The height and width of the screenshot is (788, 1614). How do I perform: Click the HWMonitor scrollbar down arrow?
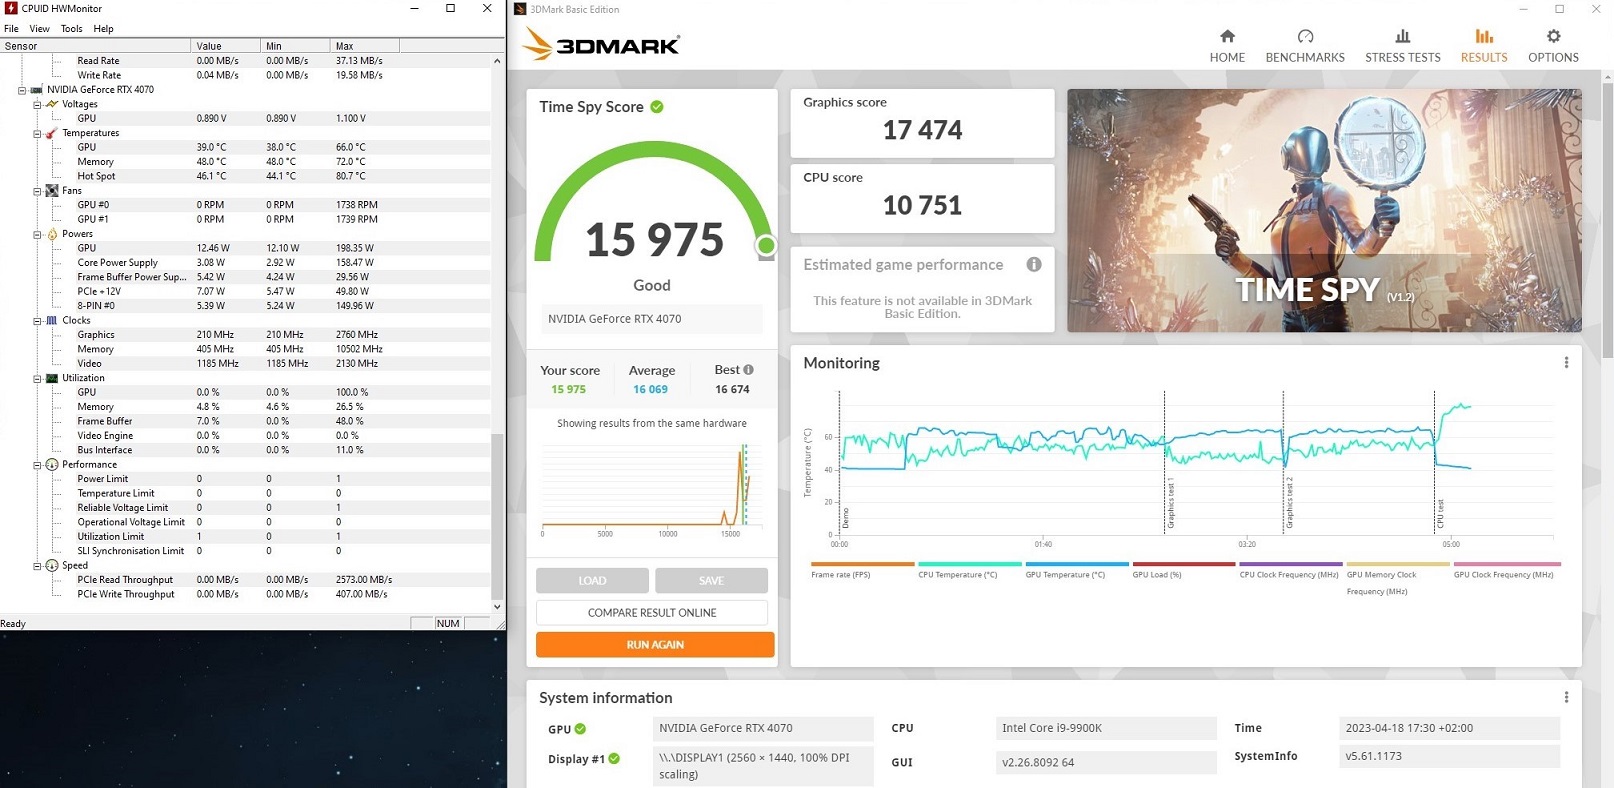point(497,607)
